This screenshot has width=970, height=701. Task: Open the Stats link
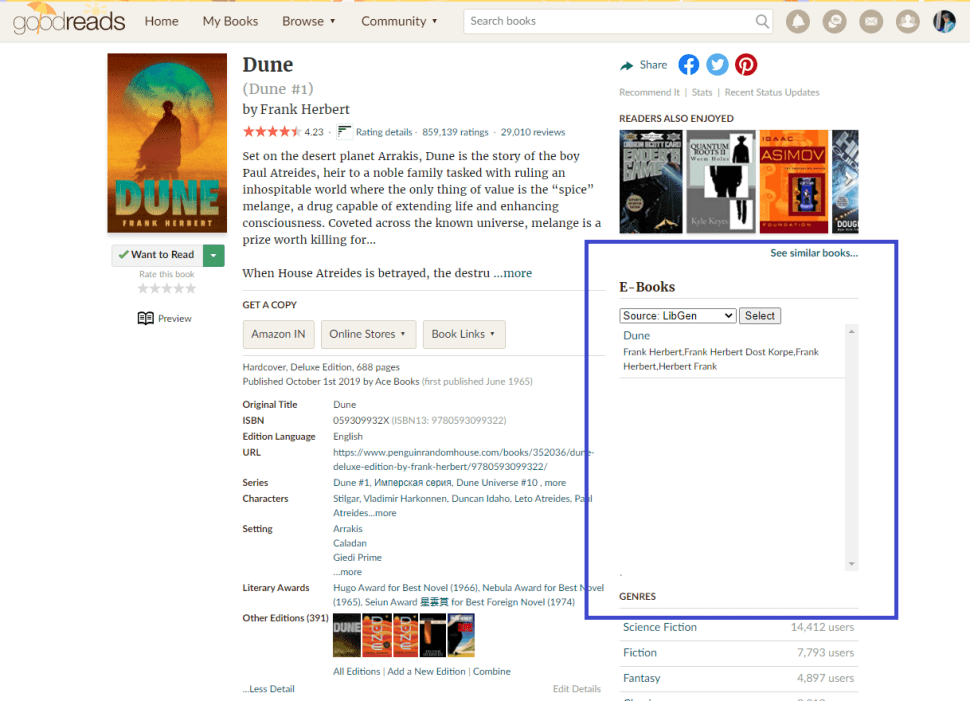pos(702,92)
